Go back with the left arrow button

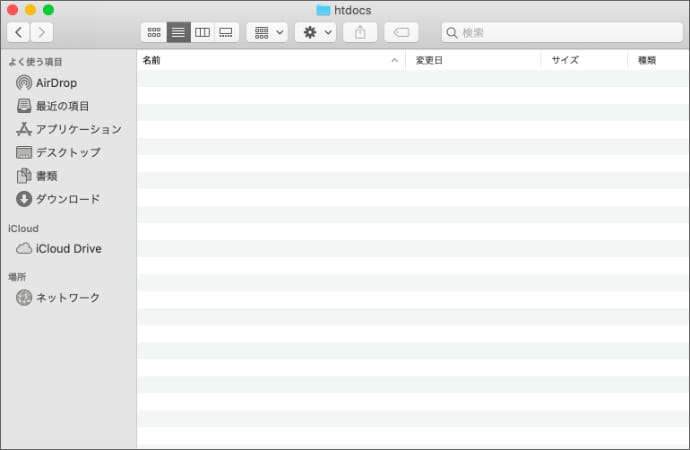click(x=19, y=33)
